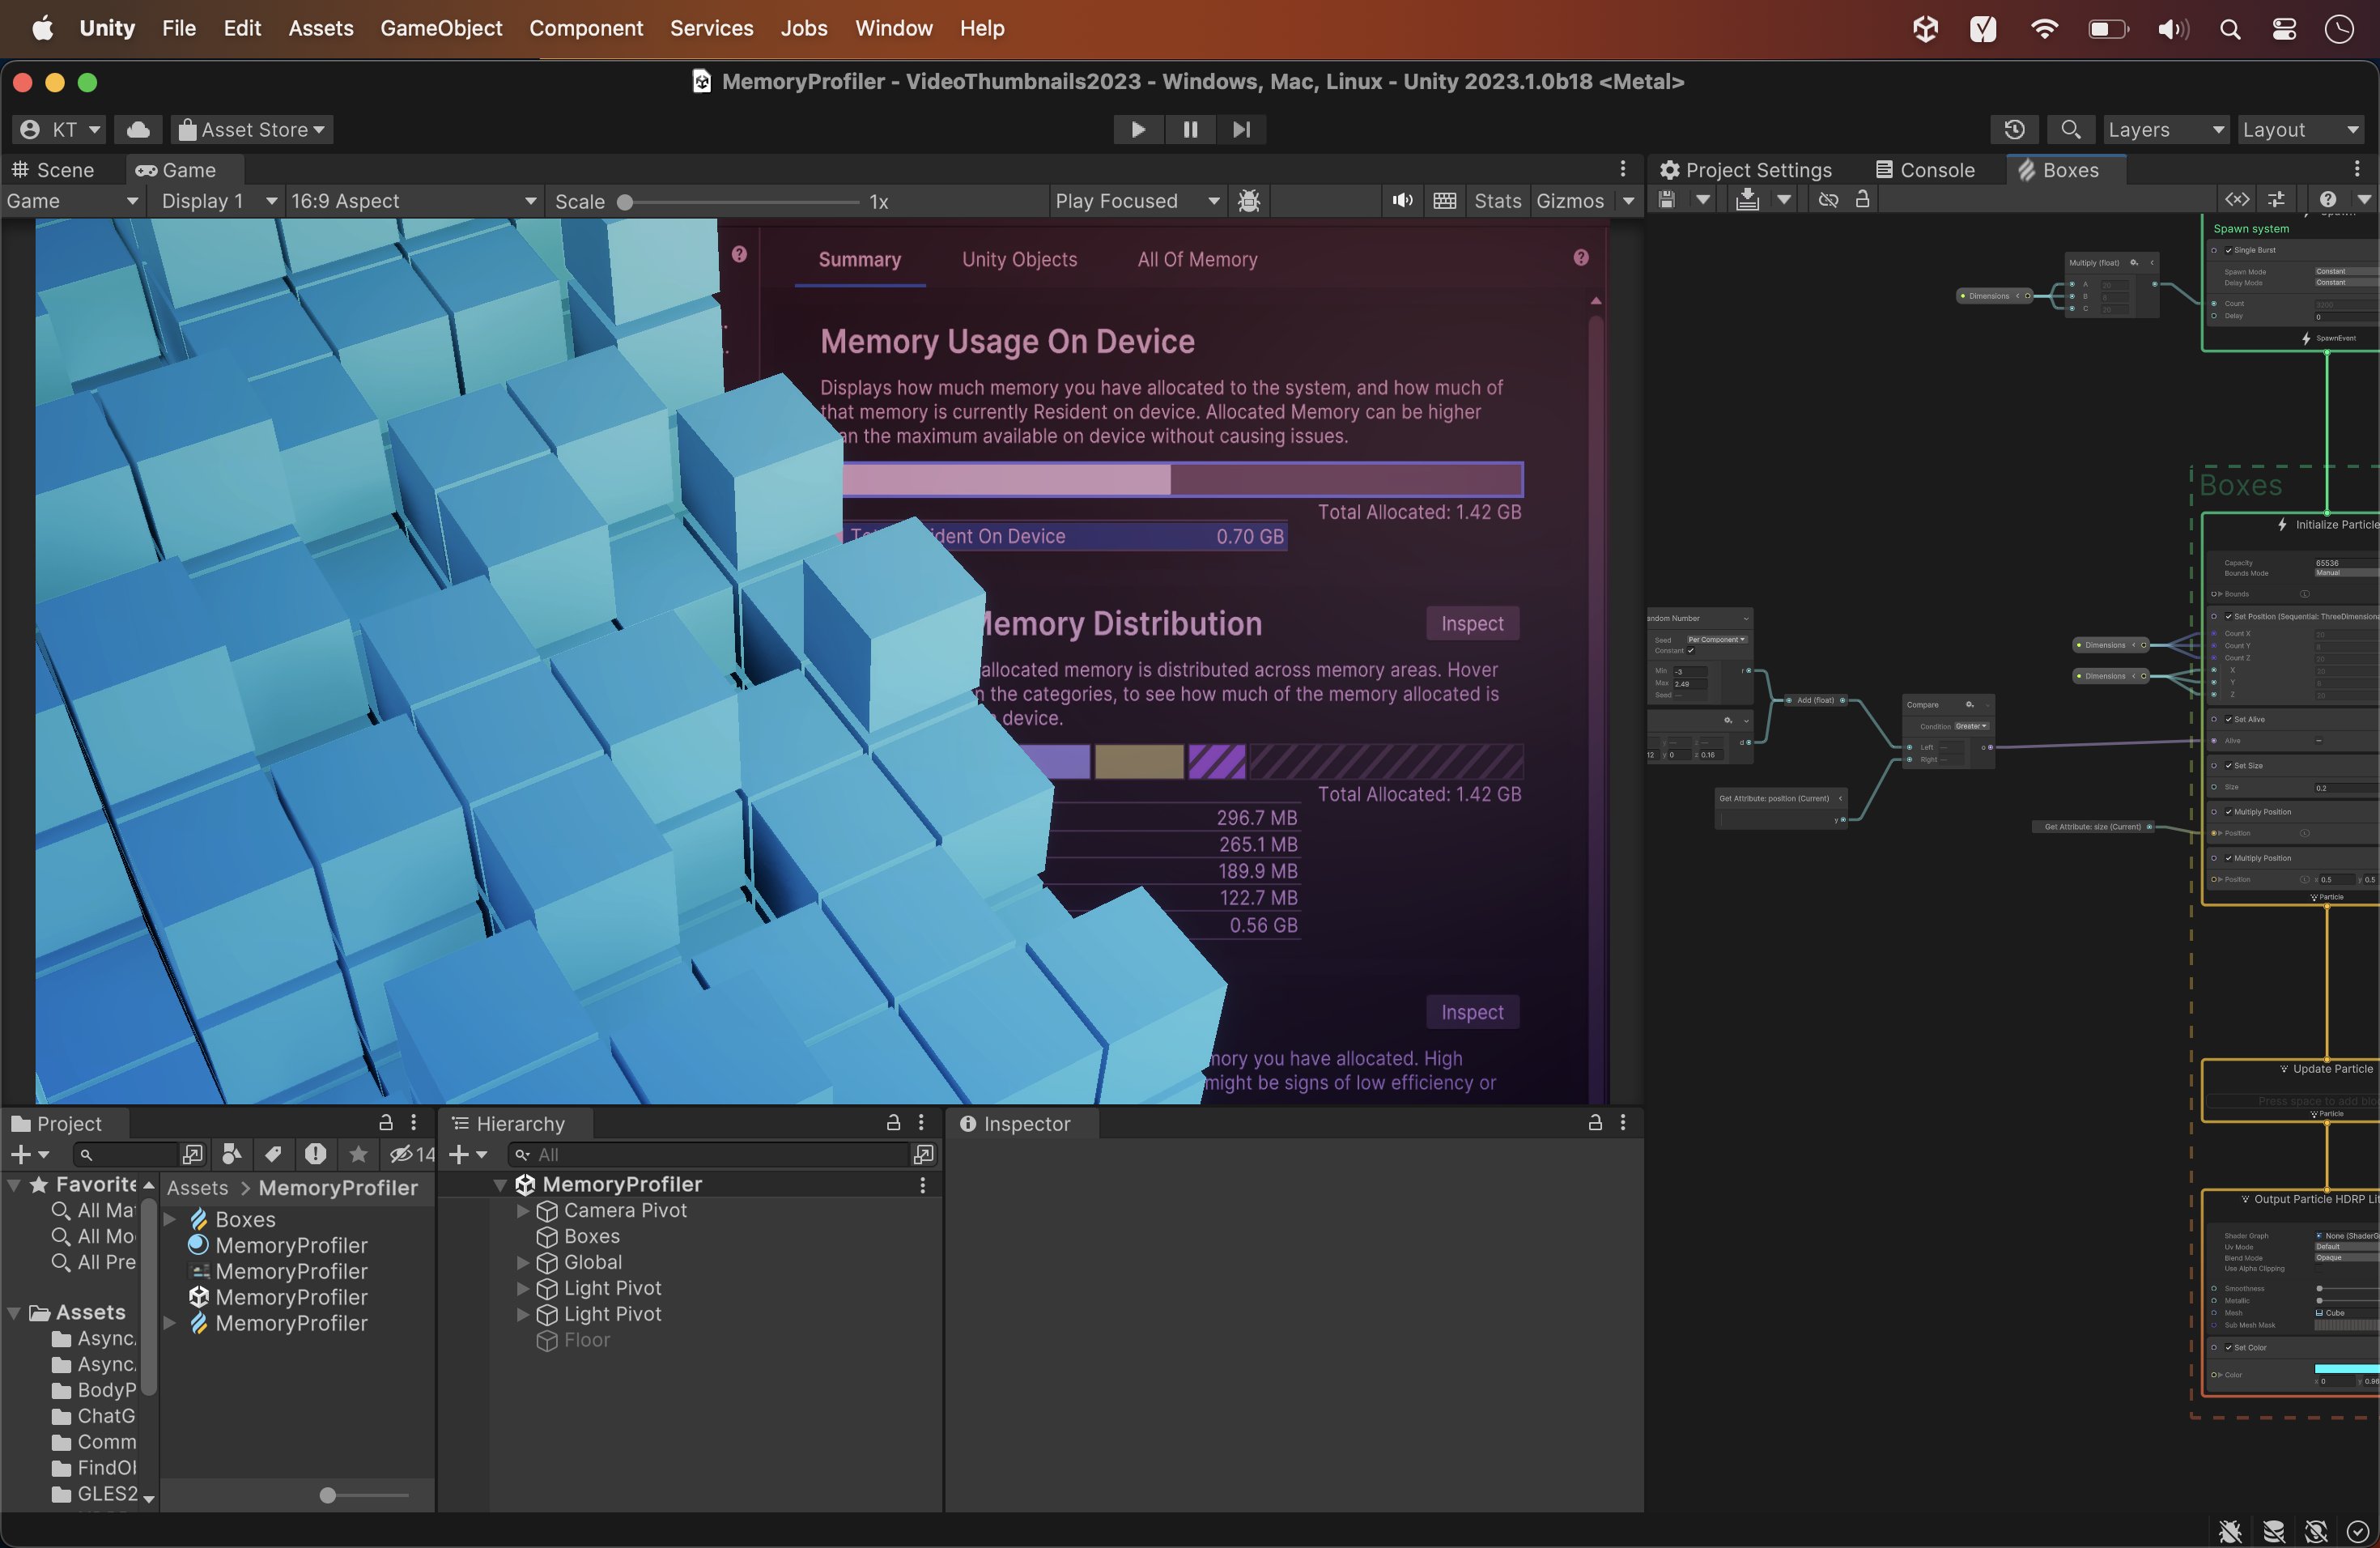Click the Hierarchy search field
The height and width of the screenshot is (1548, 2380).
pyautogui.click(x=708, y=1155)
